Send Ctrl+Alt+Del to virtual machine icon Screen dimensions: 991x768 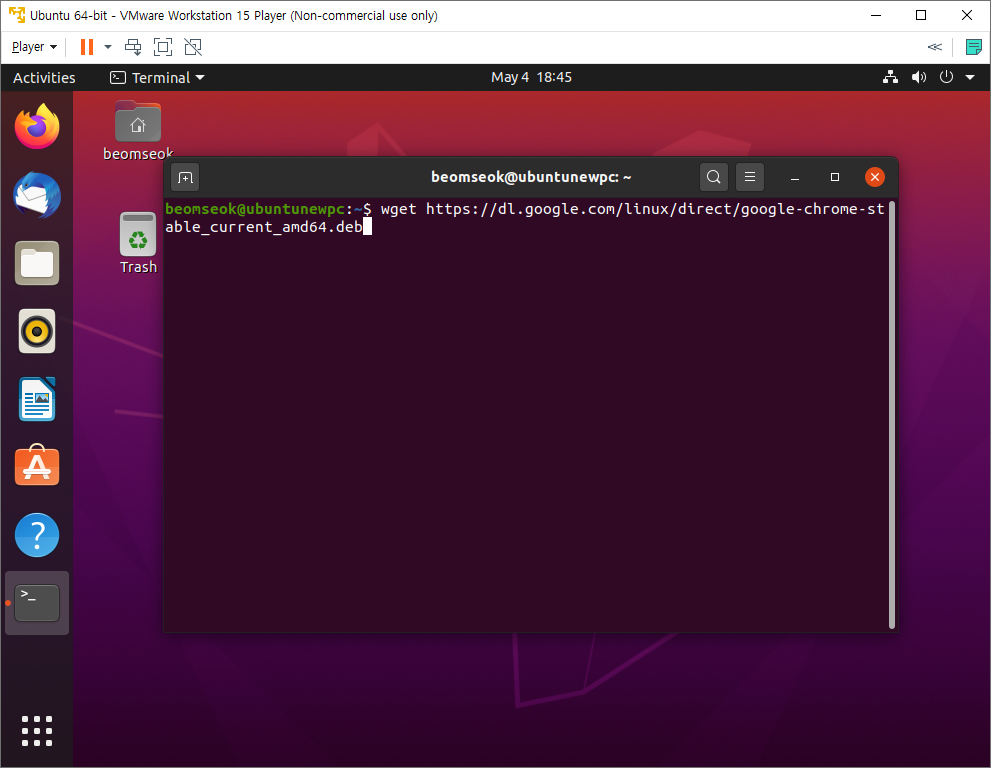(133, 47)
